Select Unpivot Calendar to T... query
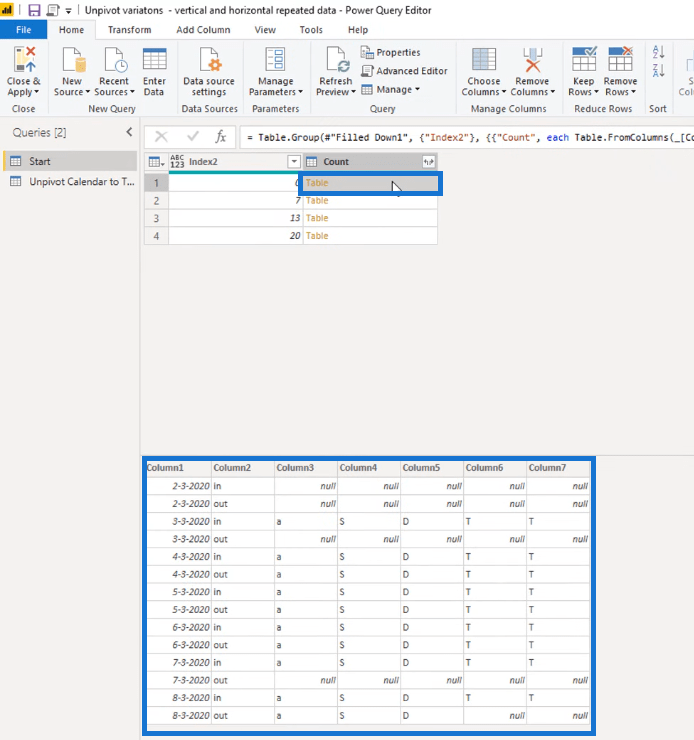The image size is (694, 740). [x=70, y=182]
